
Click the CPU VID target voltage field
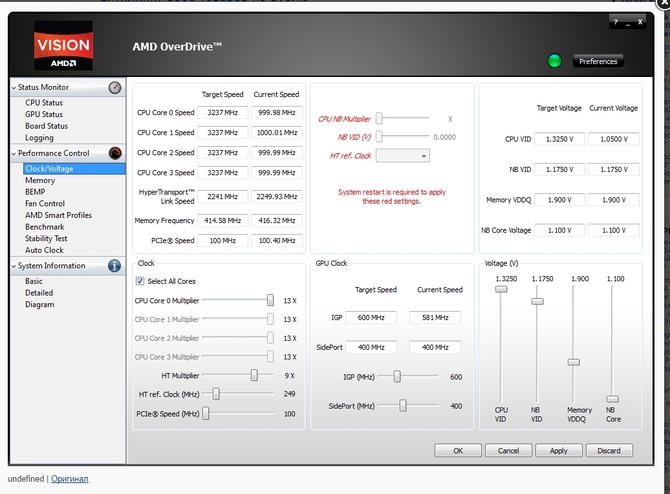[559, 139]
